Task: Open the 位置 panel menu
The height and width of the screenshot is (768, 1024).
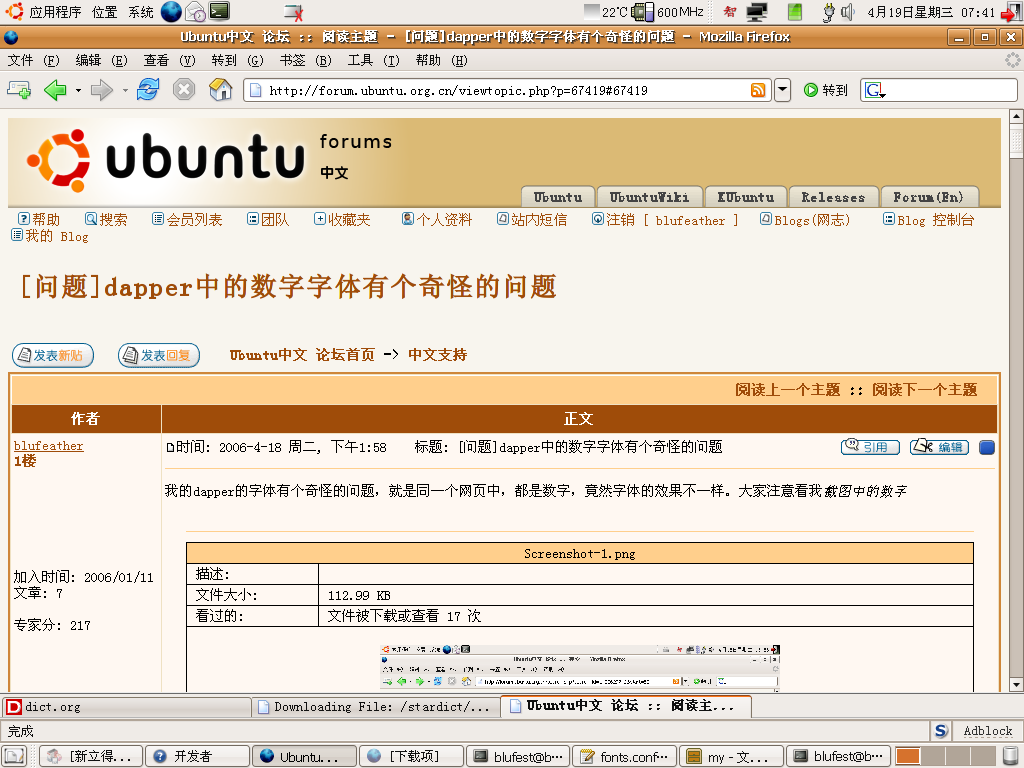Action: pos(104,12)
